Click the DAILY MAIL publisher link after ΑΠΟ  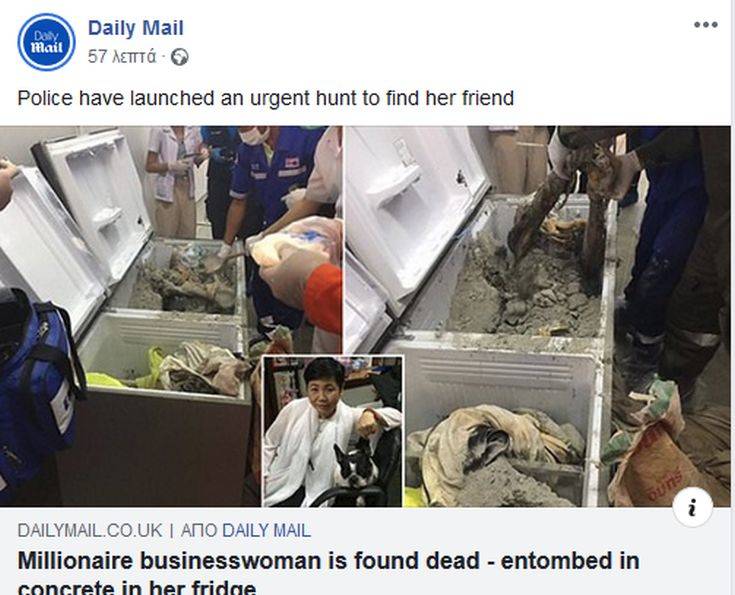pos(266,531)
